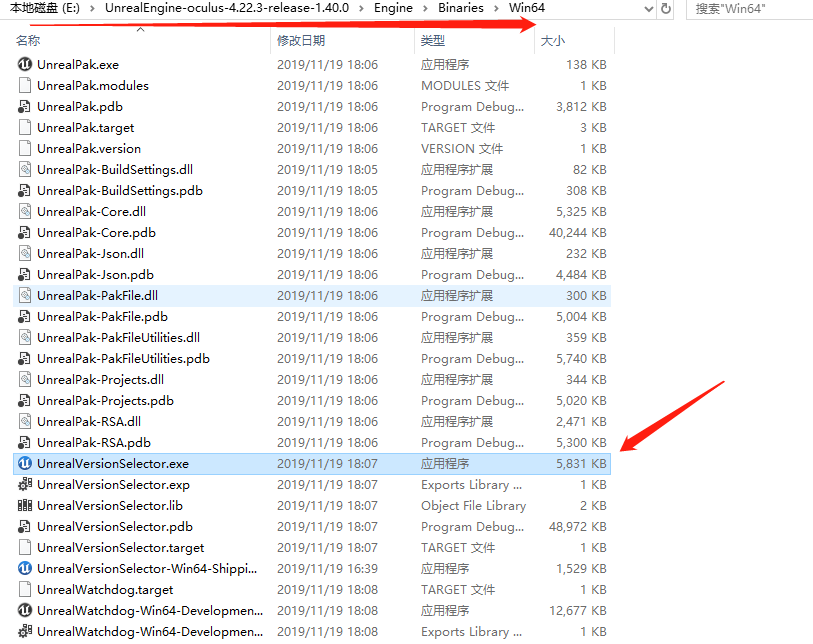Click the refresh button beside address bar
Screen dimensions: 813x644
click(x=666, y=8)
